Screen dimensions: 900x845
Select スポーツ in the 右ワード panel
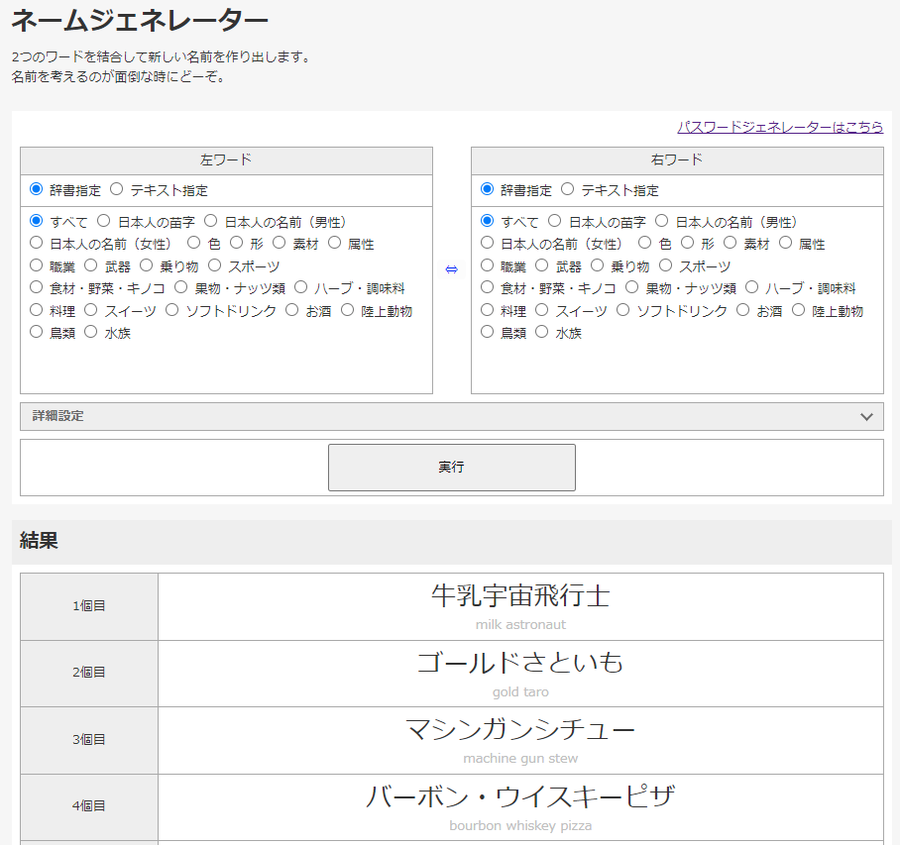click(666, 265)
